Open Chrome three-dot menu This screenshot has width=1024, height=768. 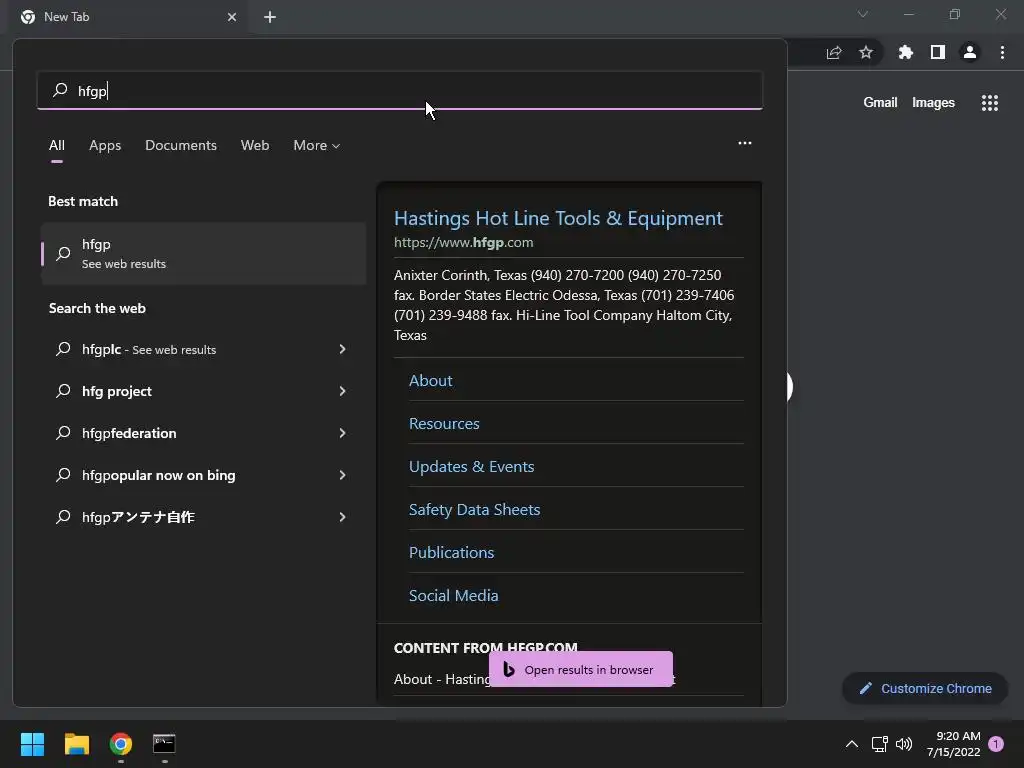pyautogui.click(x=1002, y=52)
